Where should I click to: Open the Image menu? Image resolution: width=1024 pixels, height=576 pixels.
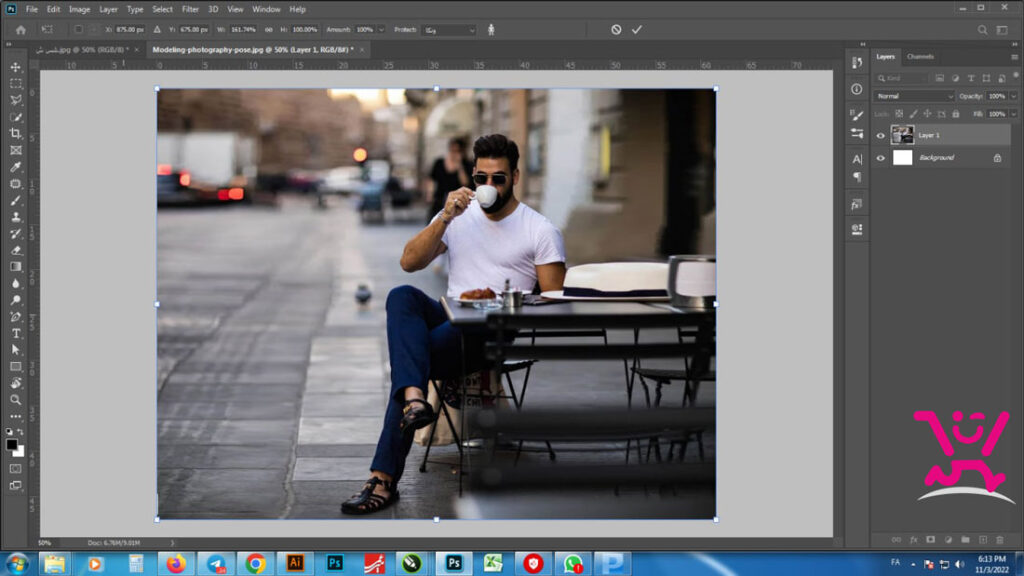tap(80, 9)
